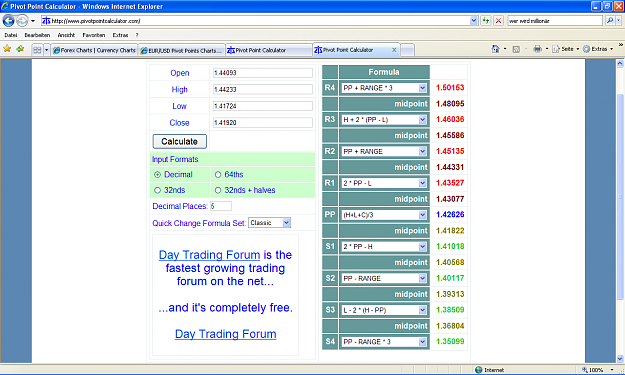Open the Favorites Center star icon
The image size is (625, 375).
[x=7, y=49]
